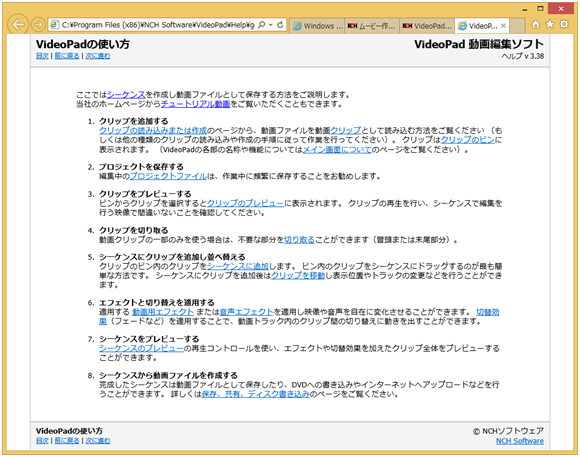Switch to the NCH VideoPad tab
Image resolution: width=580 pixels, height=457 pixels.
[427, 26]
